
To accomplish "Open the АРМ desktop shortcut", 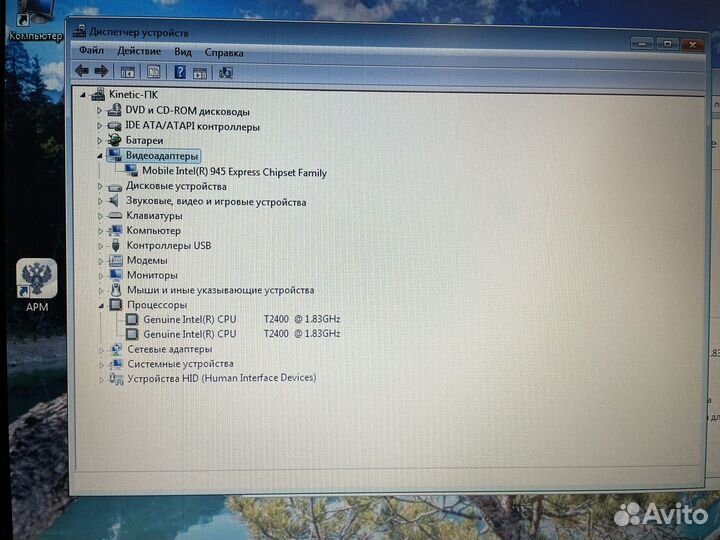I will (x=37, y=285).
